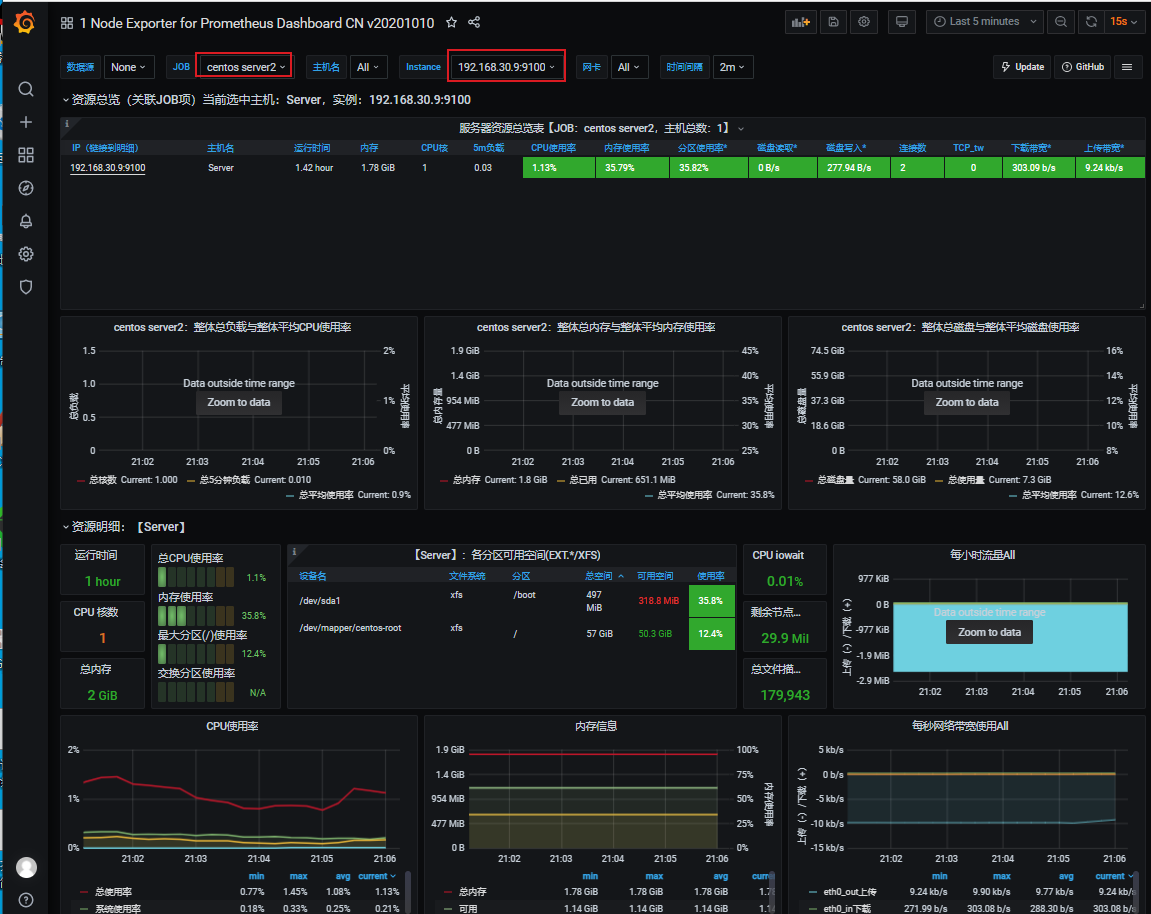The image size is (1151, 914).
Task: Click info icon on partition space panel
Action: 294,551
